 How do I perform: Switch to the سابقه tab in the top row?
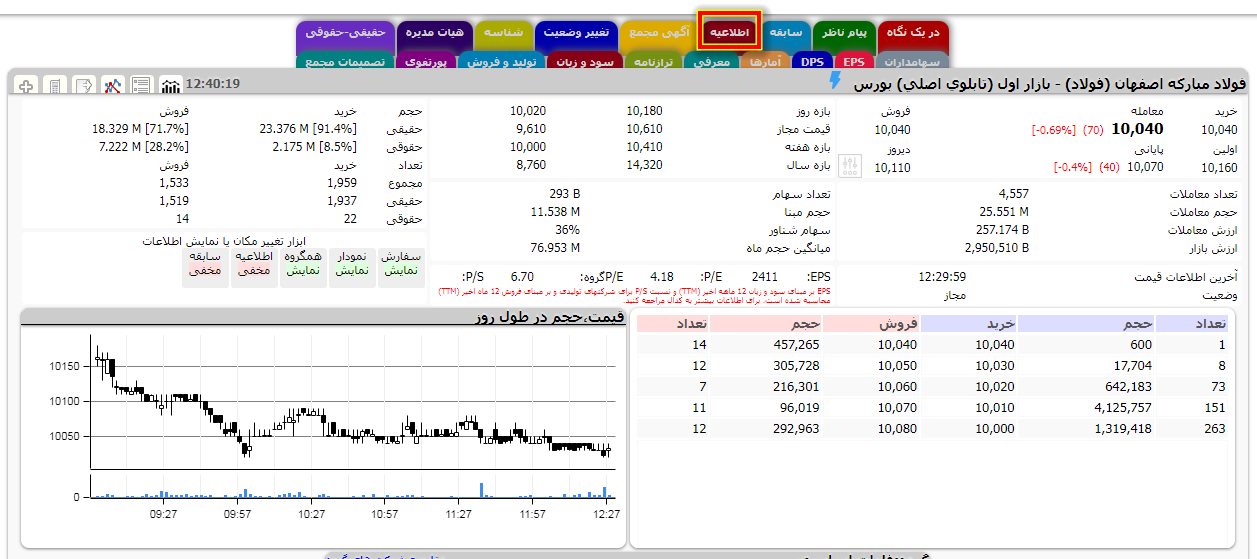click(785, 33)
